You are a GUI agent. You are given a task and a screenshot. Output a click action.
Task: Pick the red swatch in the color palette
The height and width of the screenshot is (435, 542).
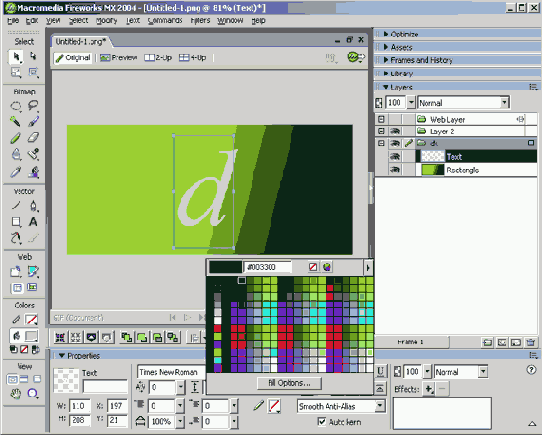tap(217, 328)
